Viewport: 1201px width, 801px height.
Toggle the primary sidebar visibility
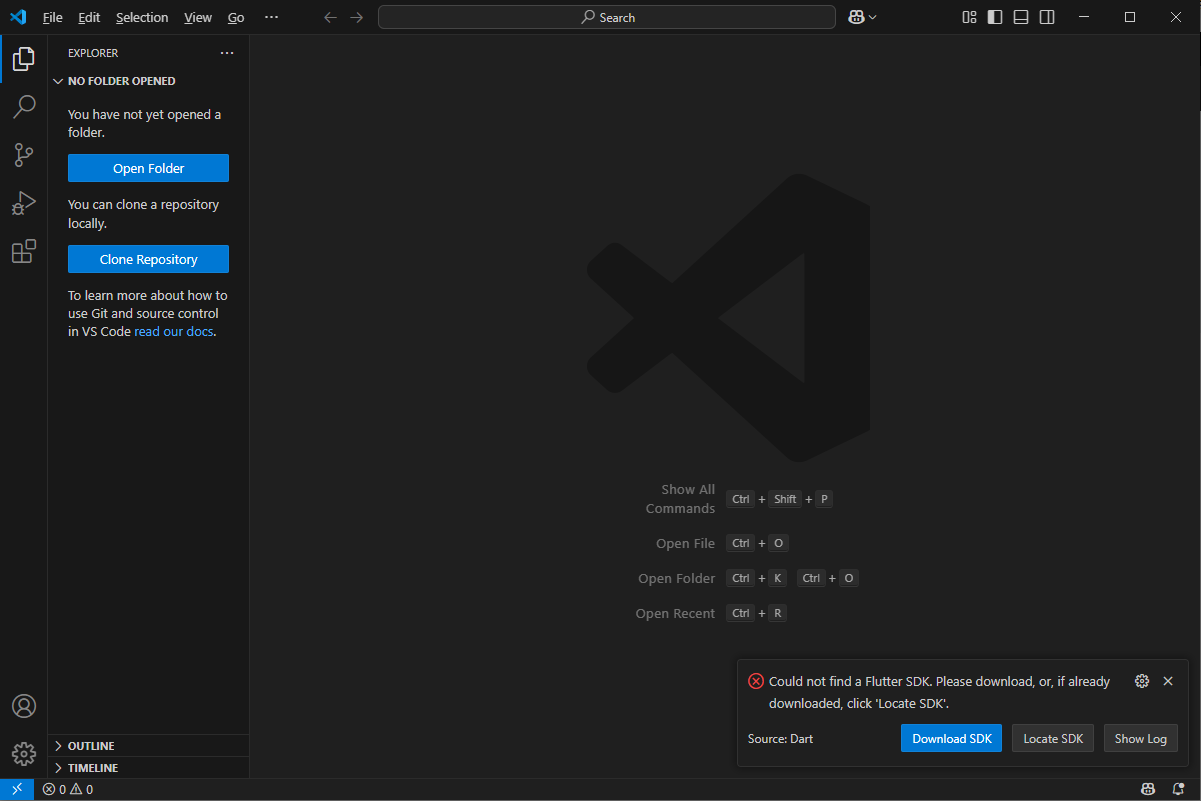[994, 17]
